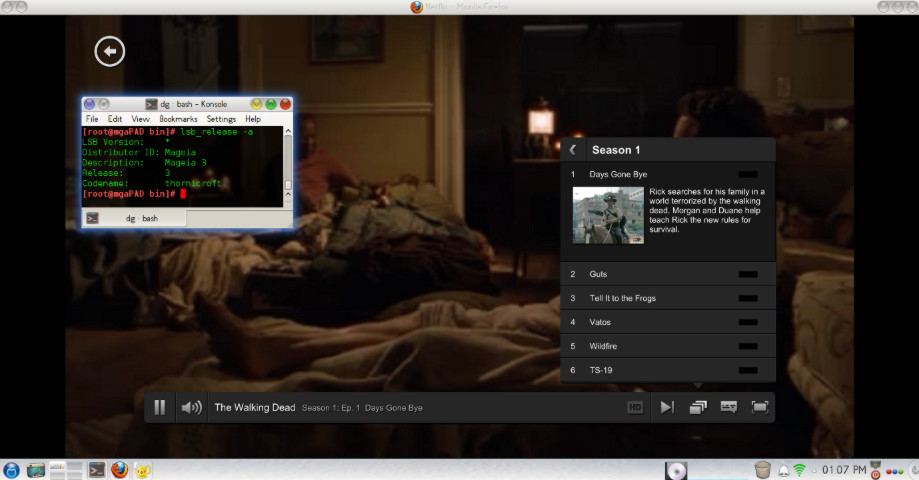Go back from Season 1 list
919x480 pixels.
pyautogui.click(x=573, y=150)
